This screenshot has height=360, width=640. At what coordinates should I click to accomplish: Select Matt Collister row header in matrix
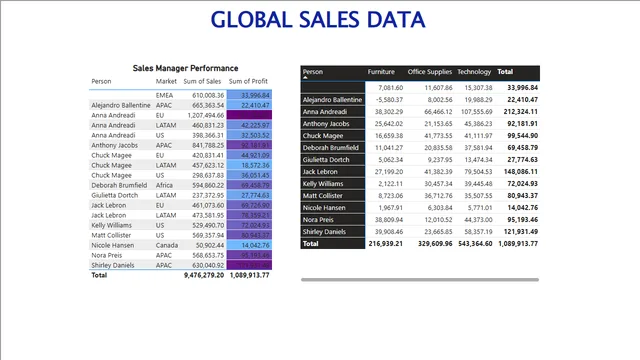click(x=332, y=196)
